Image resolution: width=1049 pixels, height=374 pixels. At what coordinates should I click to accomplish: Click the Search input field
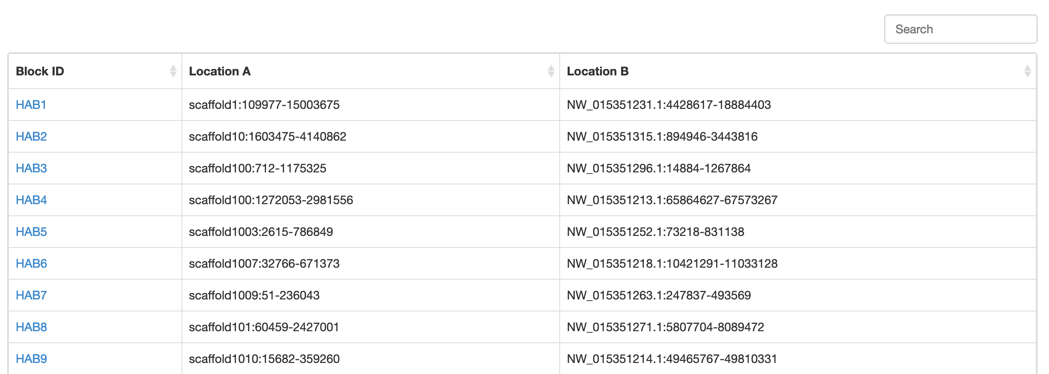[961, 29]
